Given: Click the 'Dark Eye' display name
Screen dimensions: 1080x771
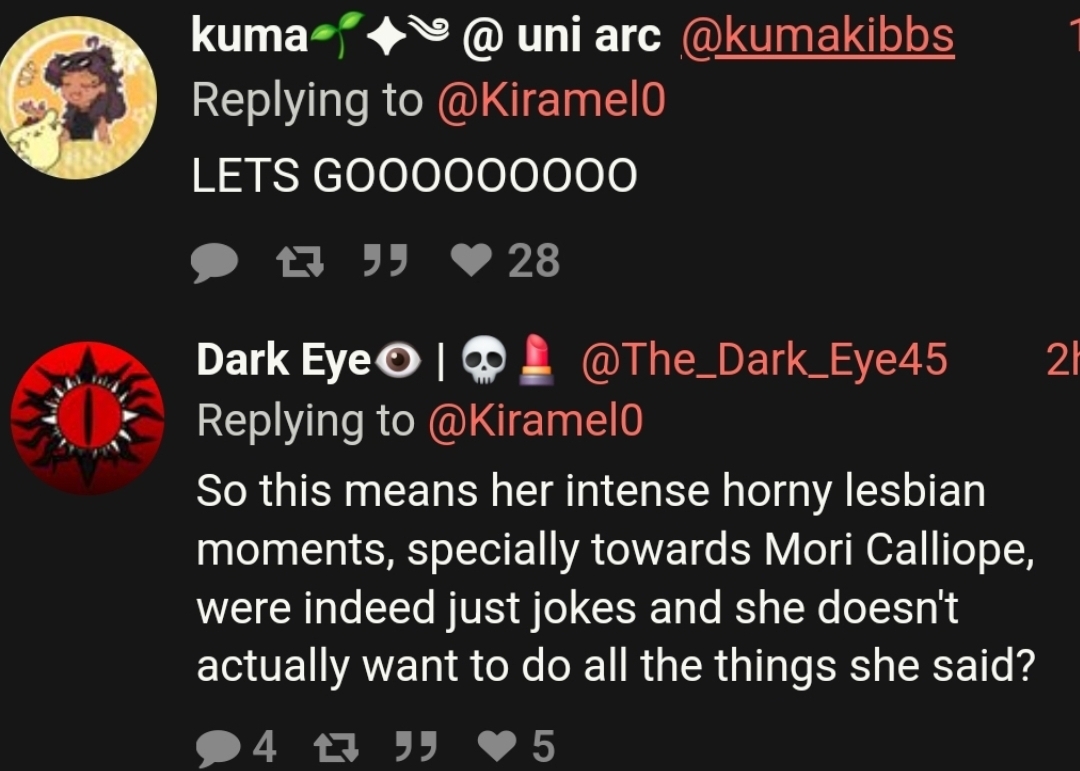Looking at the screenshot, I should 375,360.
